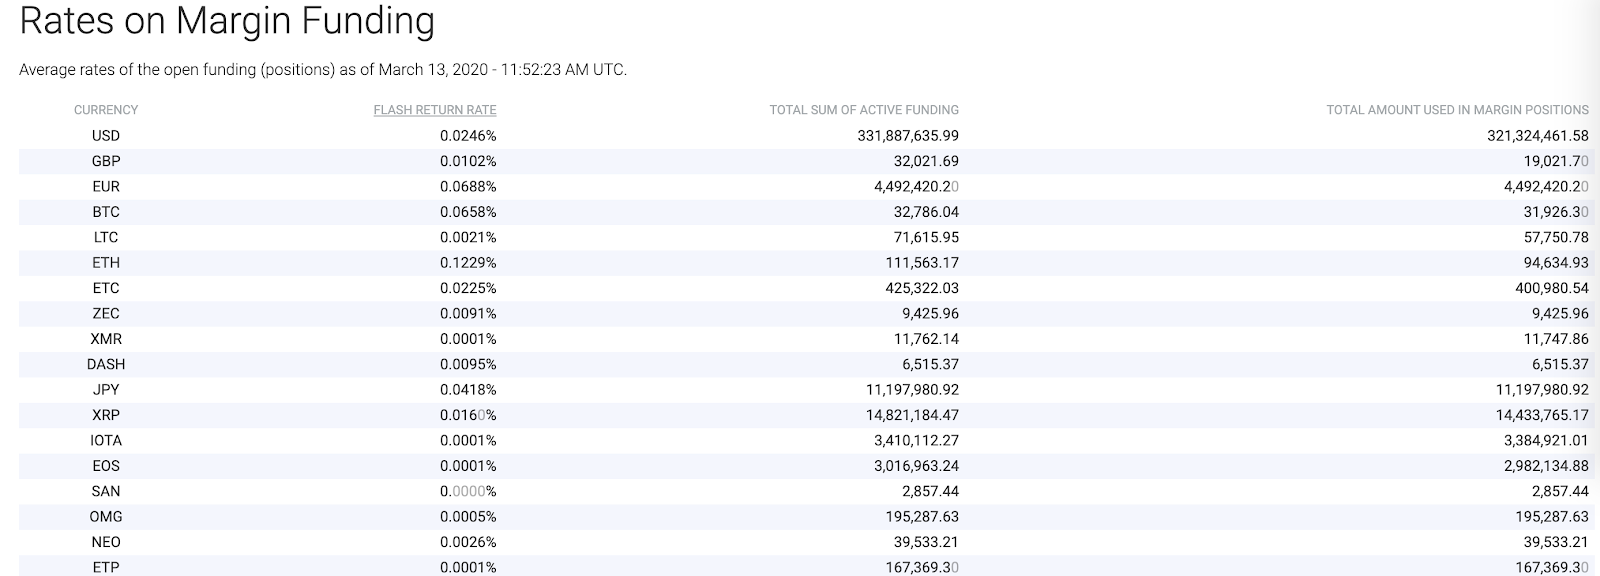1600x576 pixels.
Task: Click the ZEC currency label
Action: [106, 314]
